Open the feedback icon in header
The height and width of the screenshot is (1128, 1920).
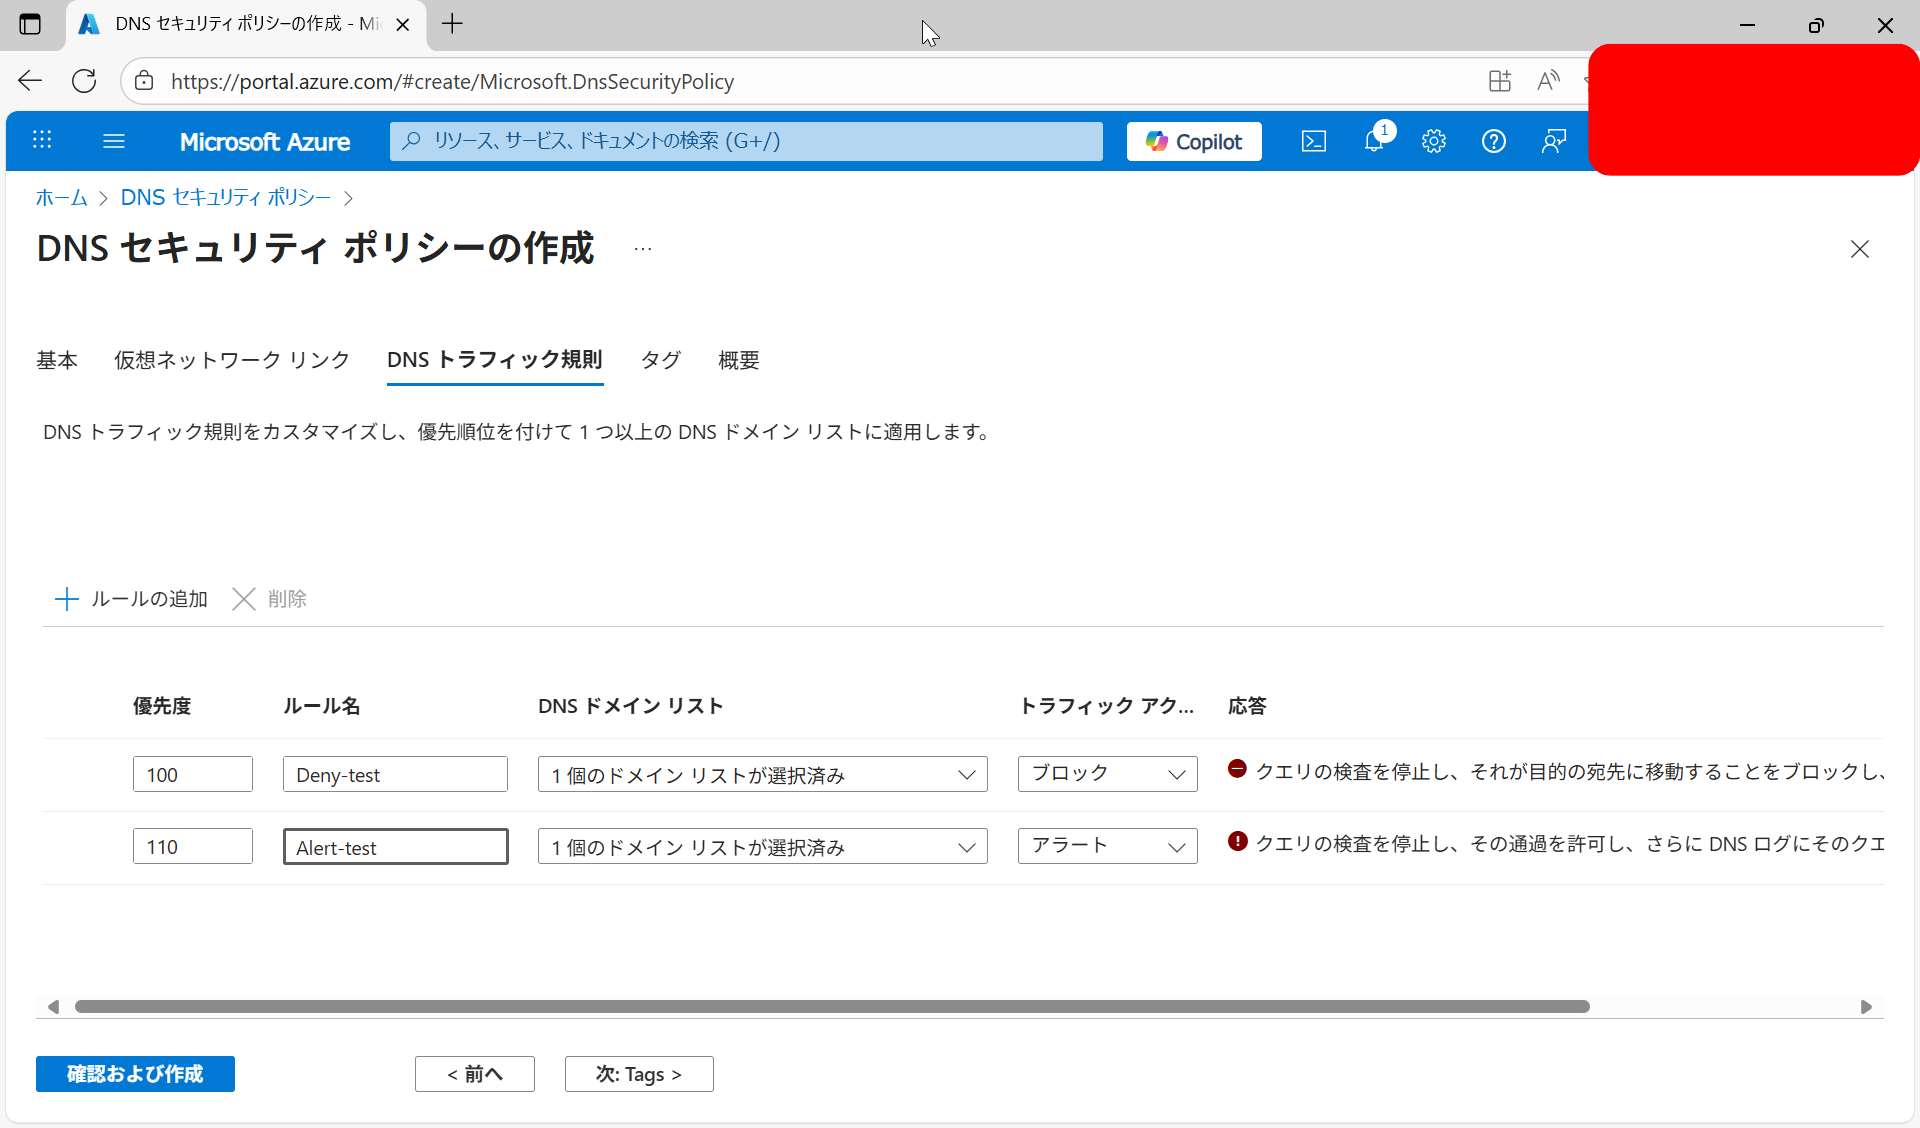point(1553,141)
